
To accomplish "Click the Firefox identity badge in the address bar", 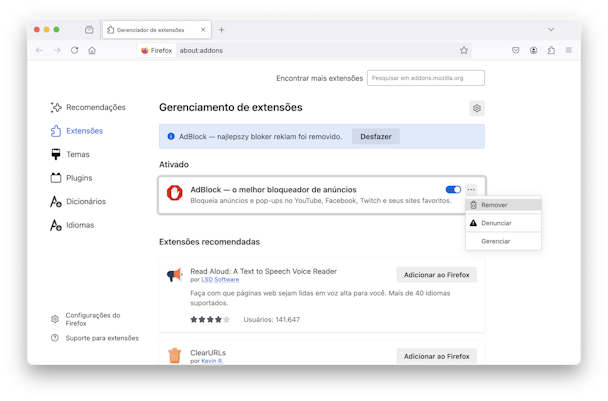I will coord(157,50).
